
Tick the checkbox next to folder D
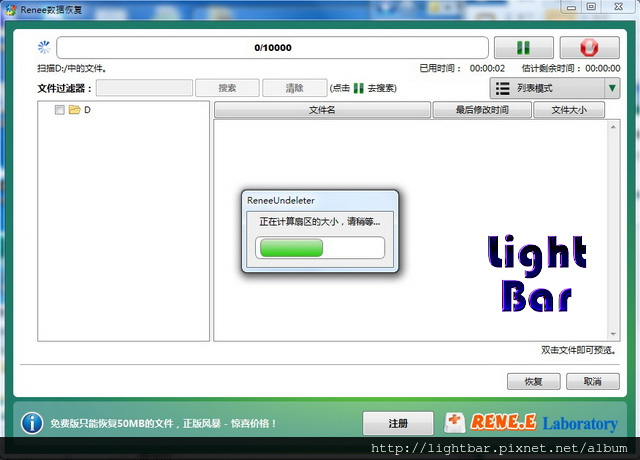60,110
